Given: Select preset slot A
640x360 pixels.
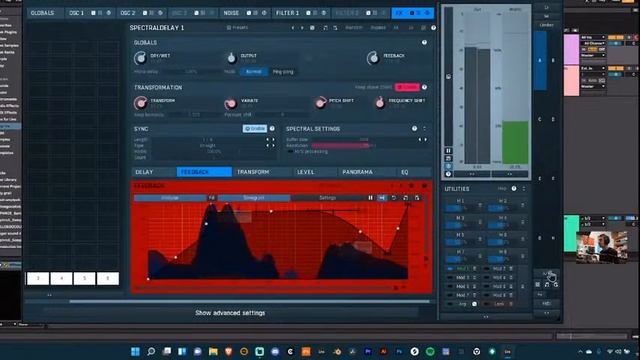Looking at the screenshot, I should point(540,60).
